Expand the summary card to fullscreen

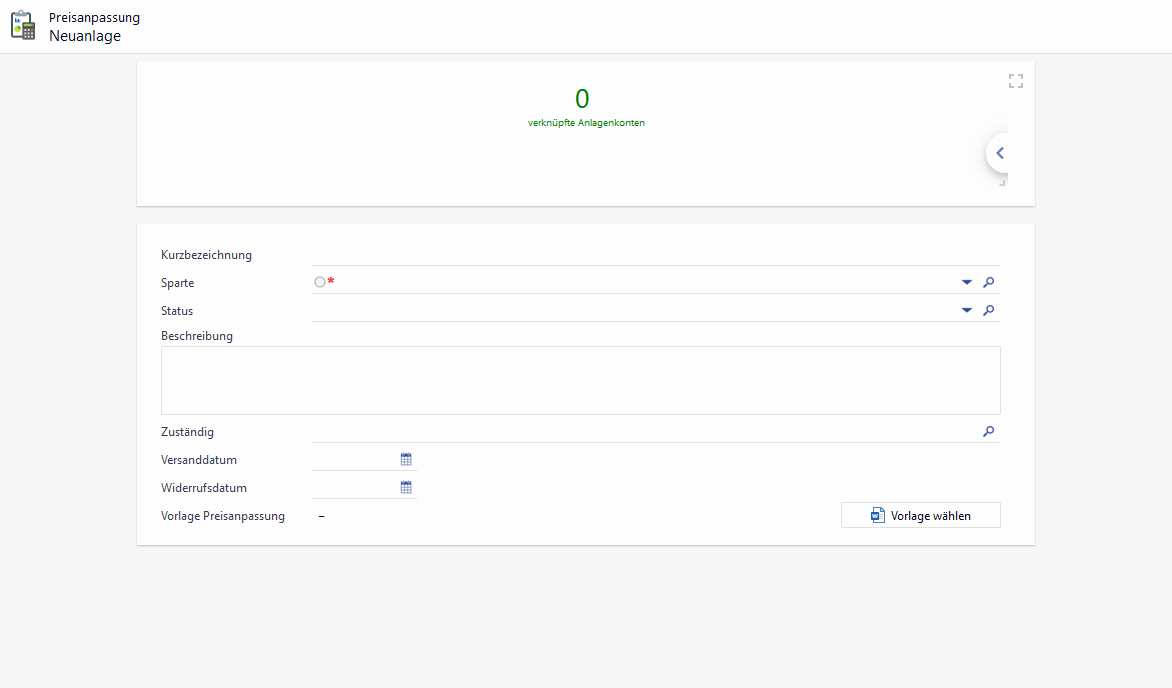click(x=1015, y=81)
